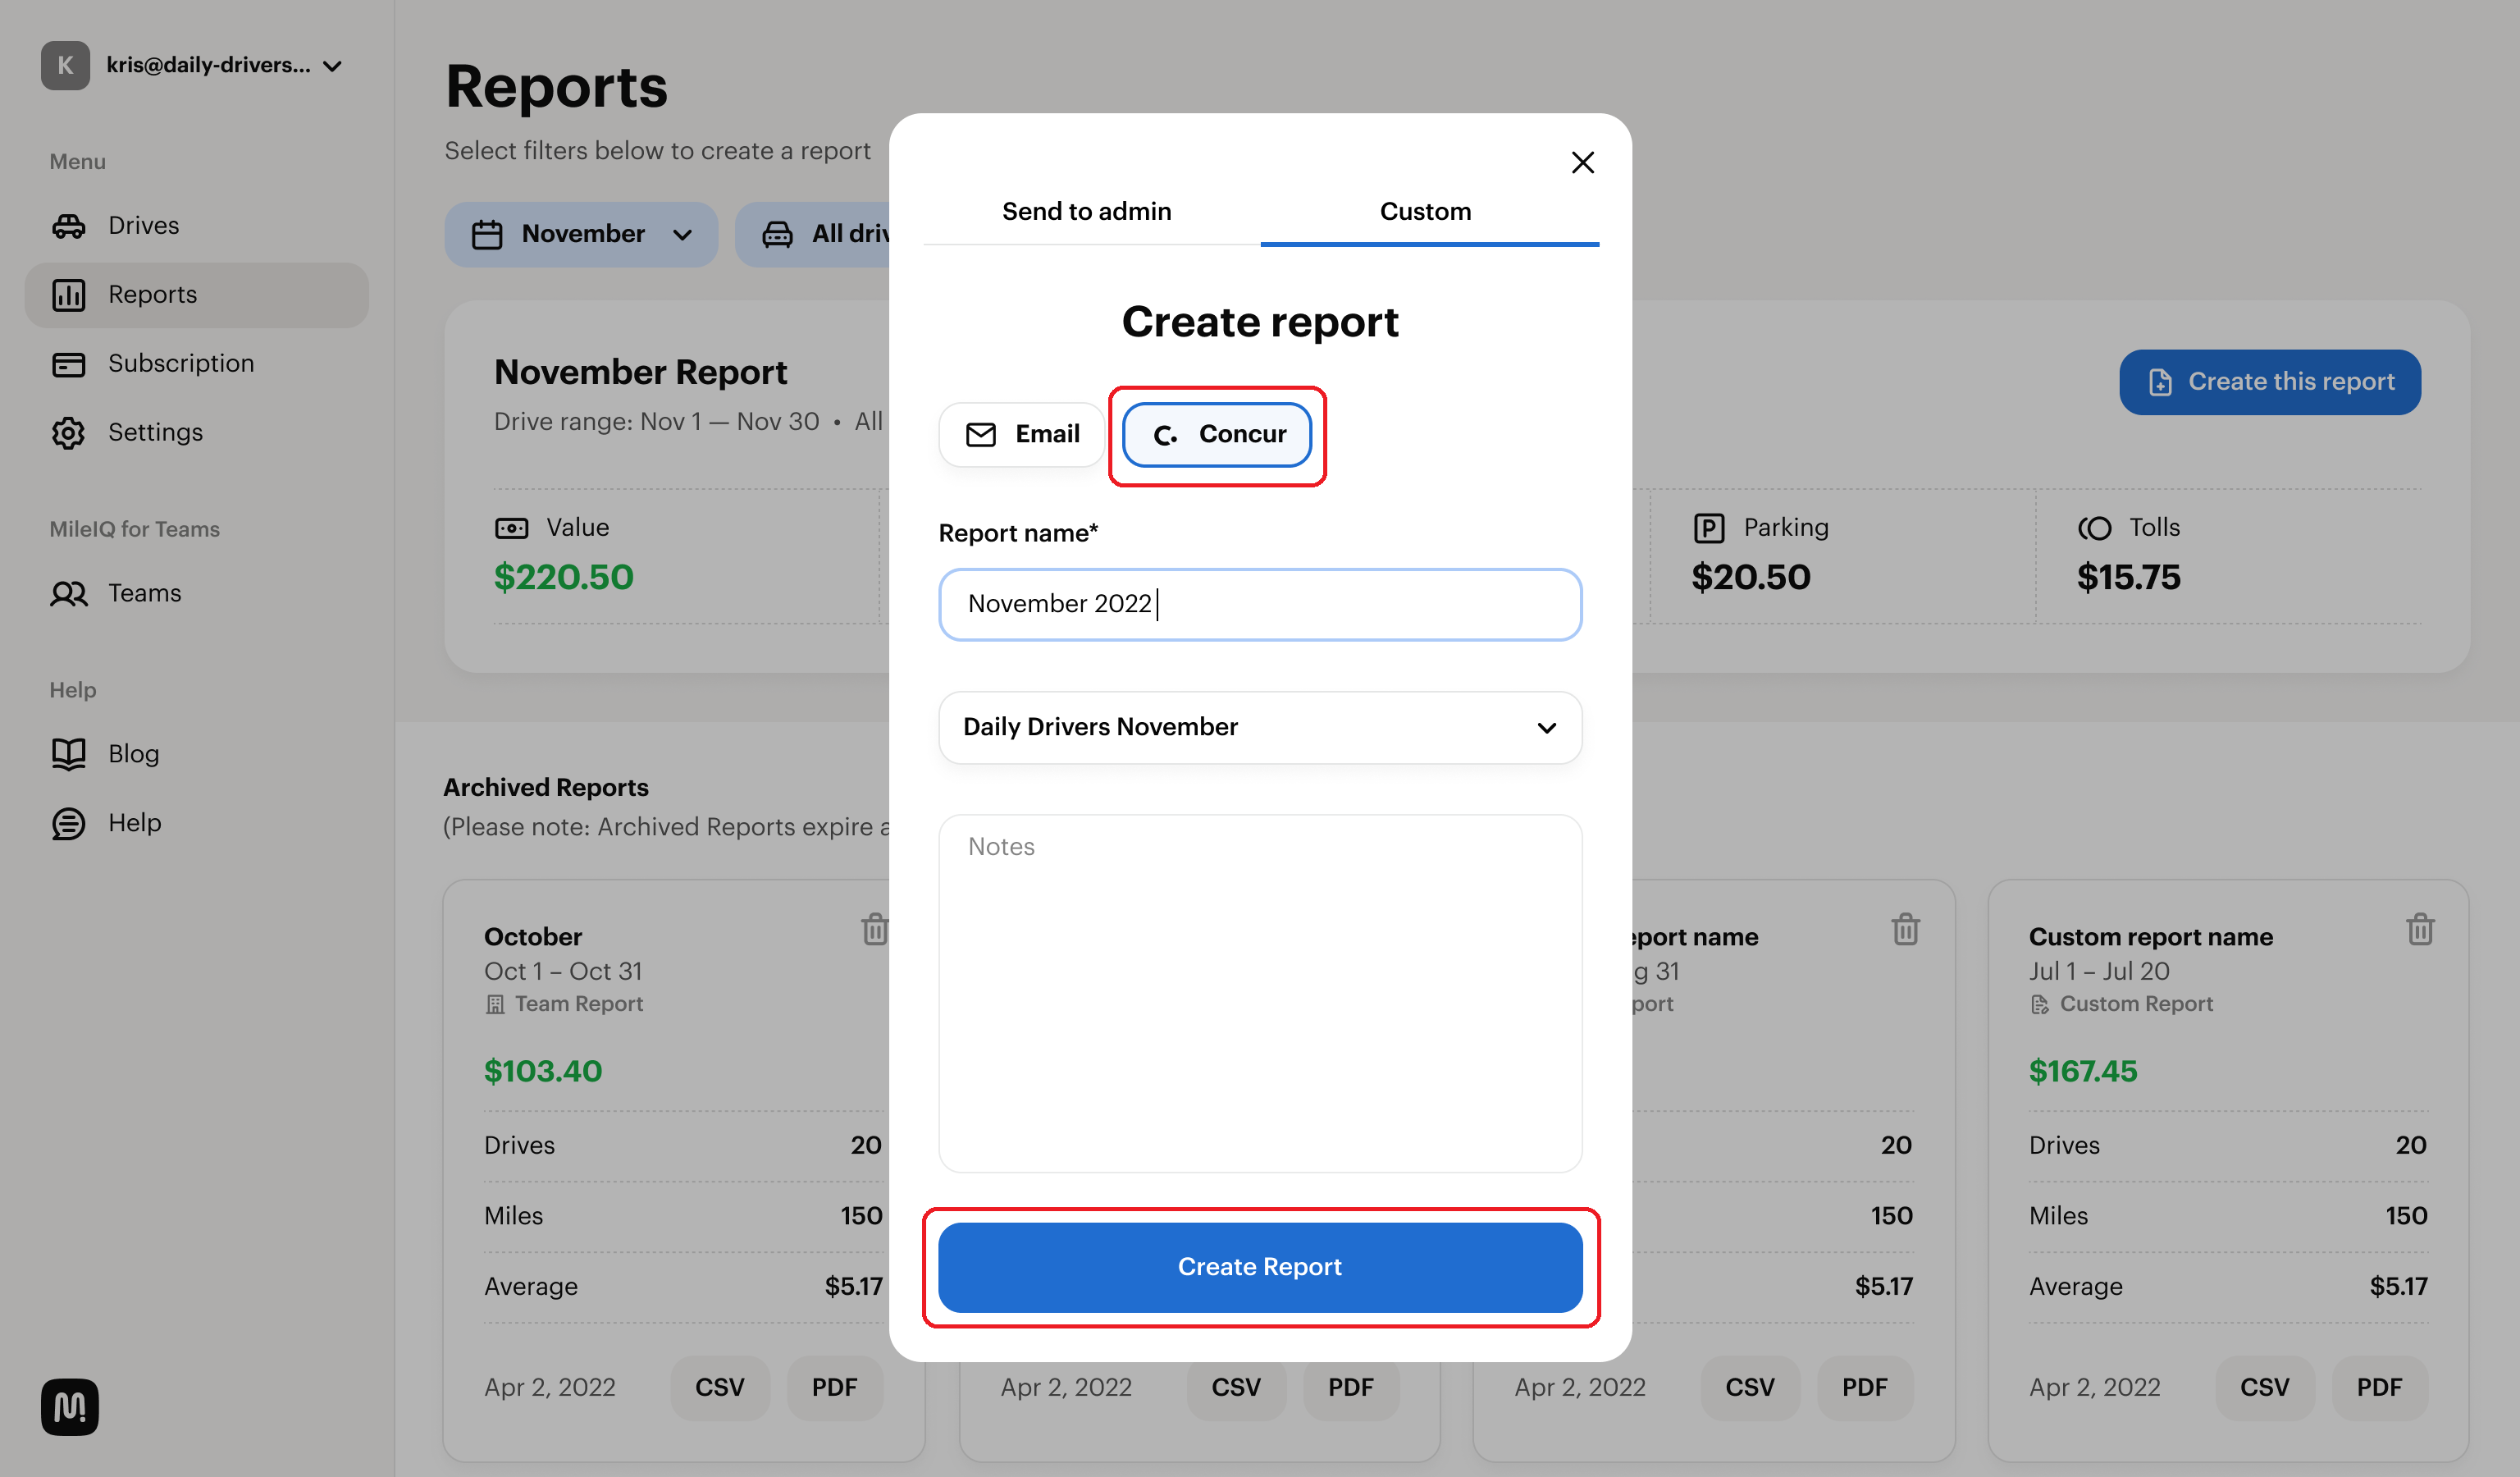
Task: Download PDF for Jul 1 – Jul 20 report
Action: tap(2380, 1388)
